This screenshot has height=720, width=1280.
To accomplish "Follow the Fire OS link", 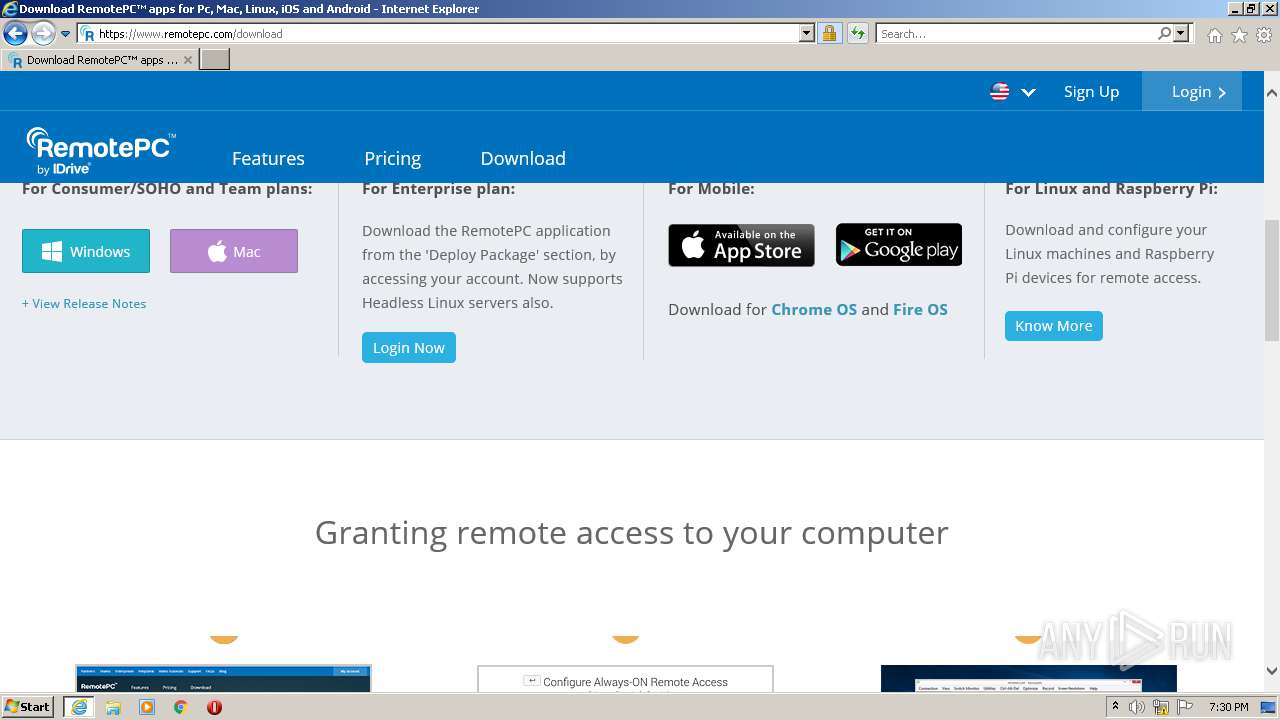I will point(920,309).
